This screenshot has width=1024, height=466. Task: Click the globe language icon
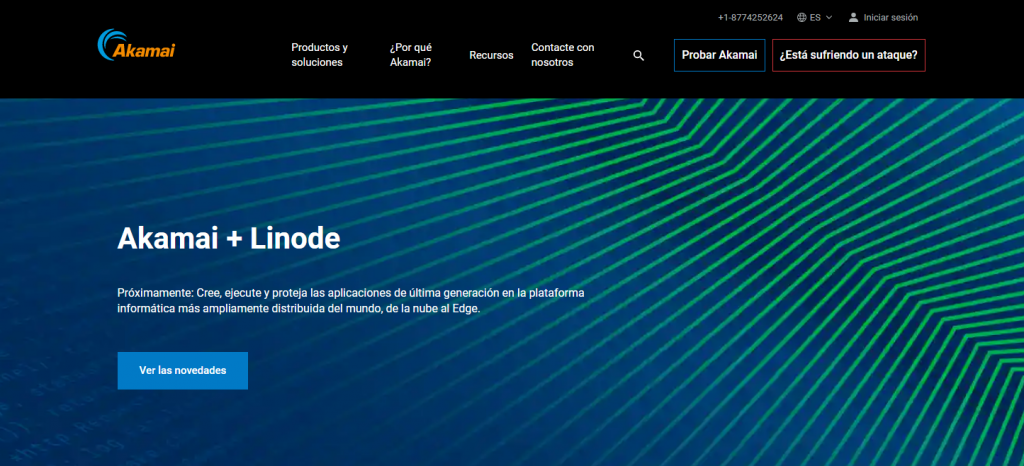click(802, 18)
